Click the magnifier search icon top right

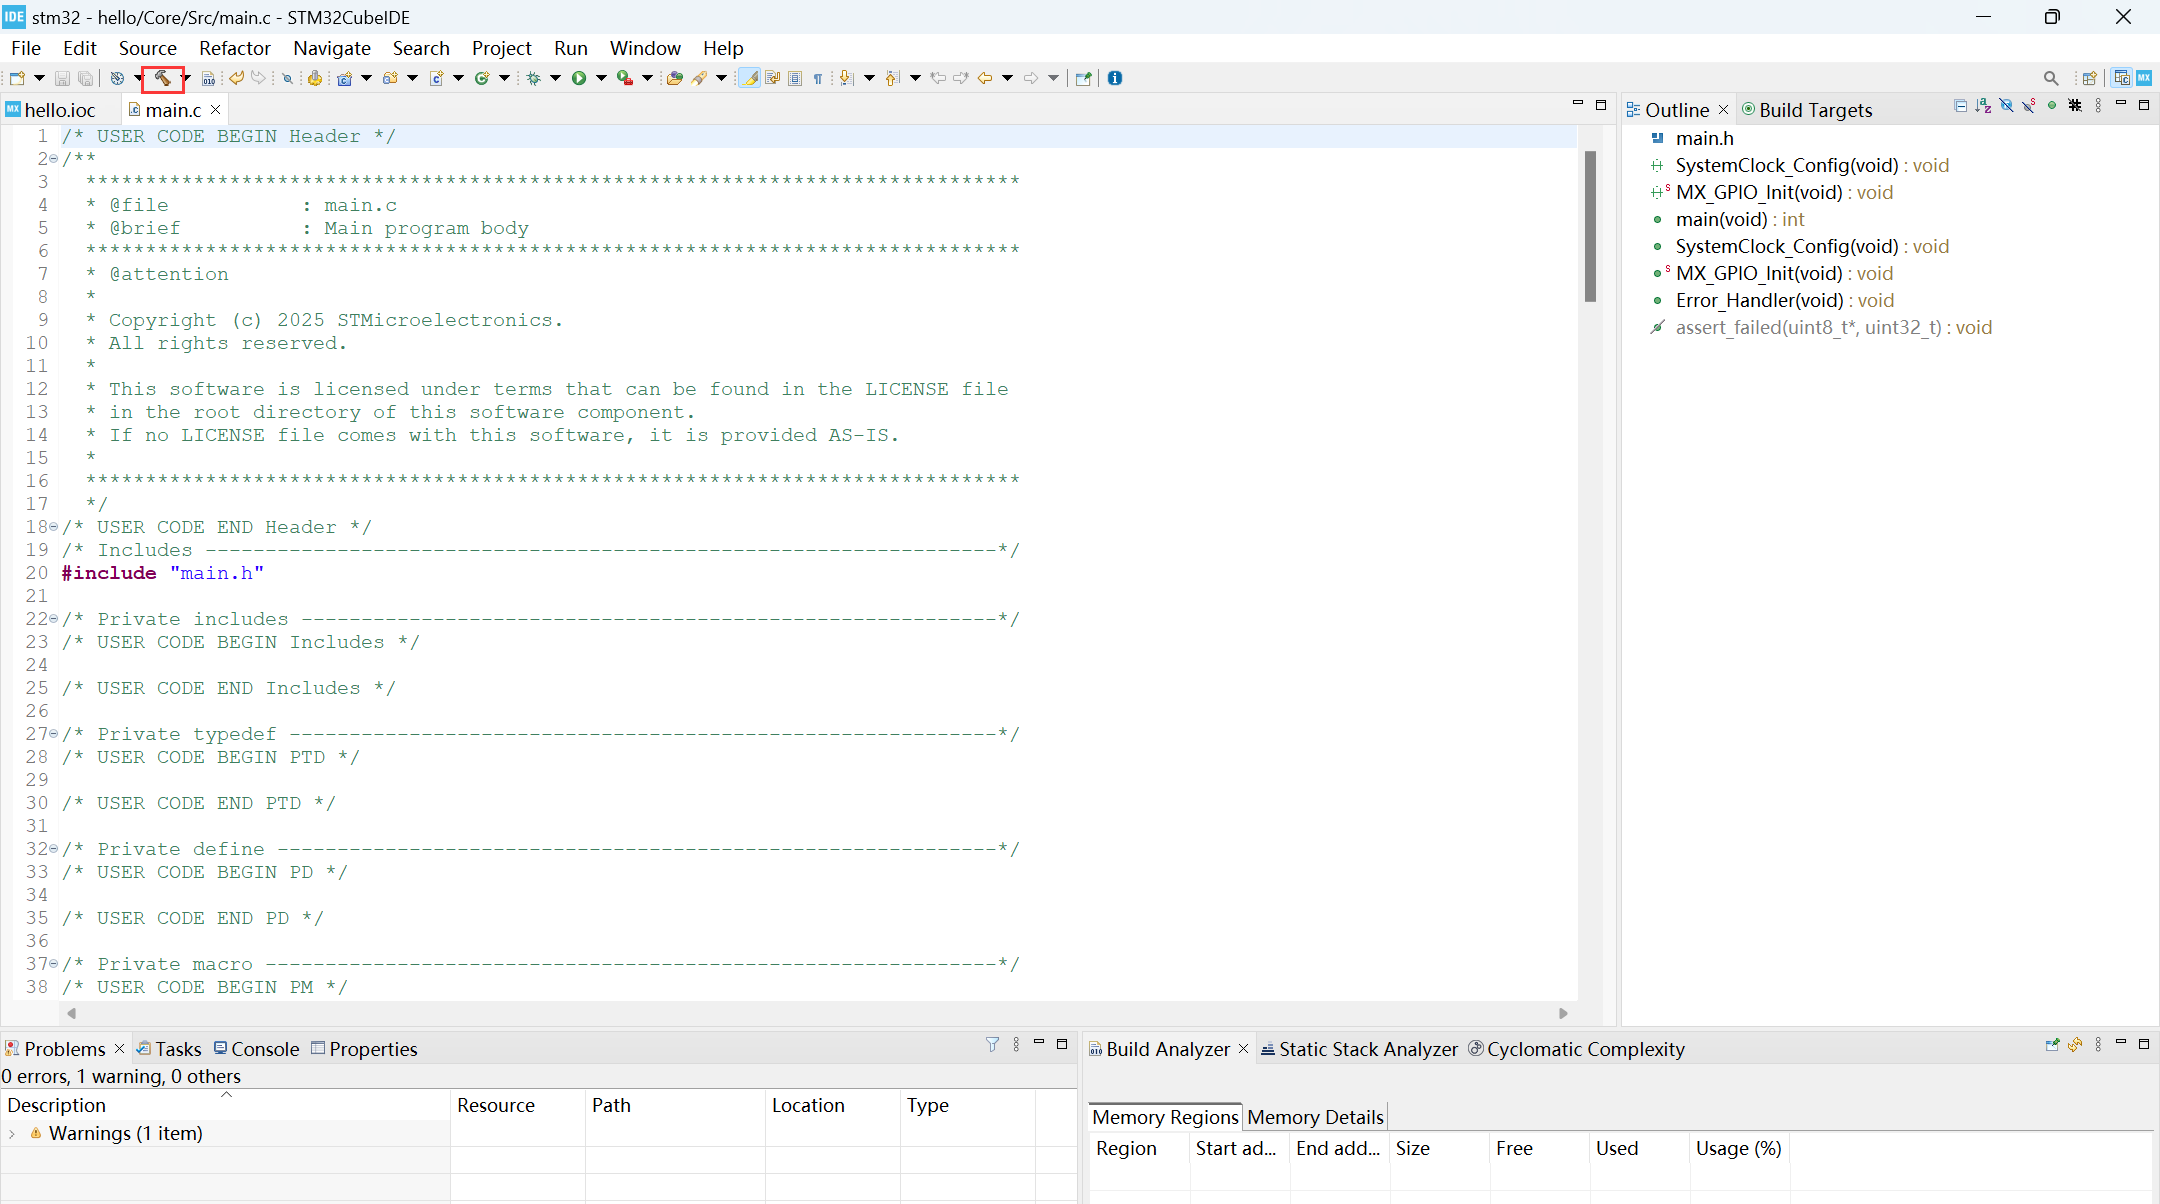coord(2051,78)
